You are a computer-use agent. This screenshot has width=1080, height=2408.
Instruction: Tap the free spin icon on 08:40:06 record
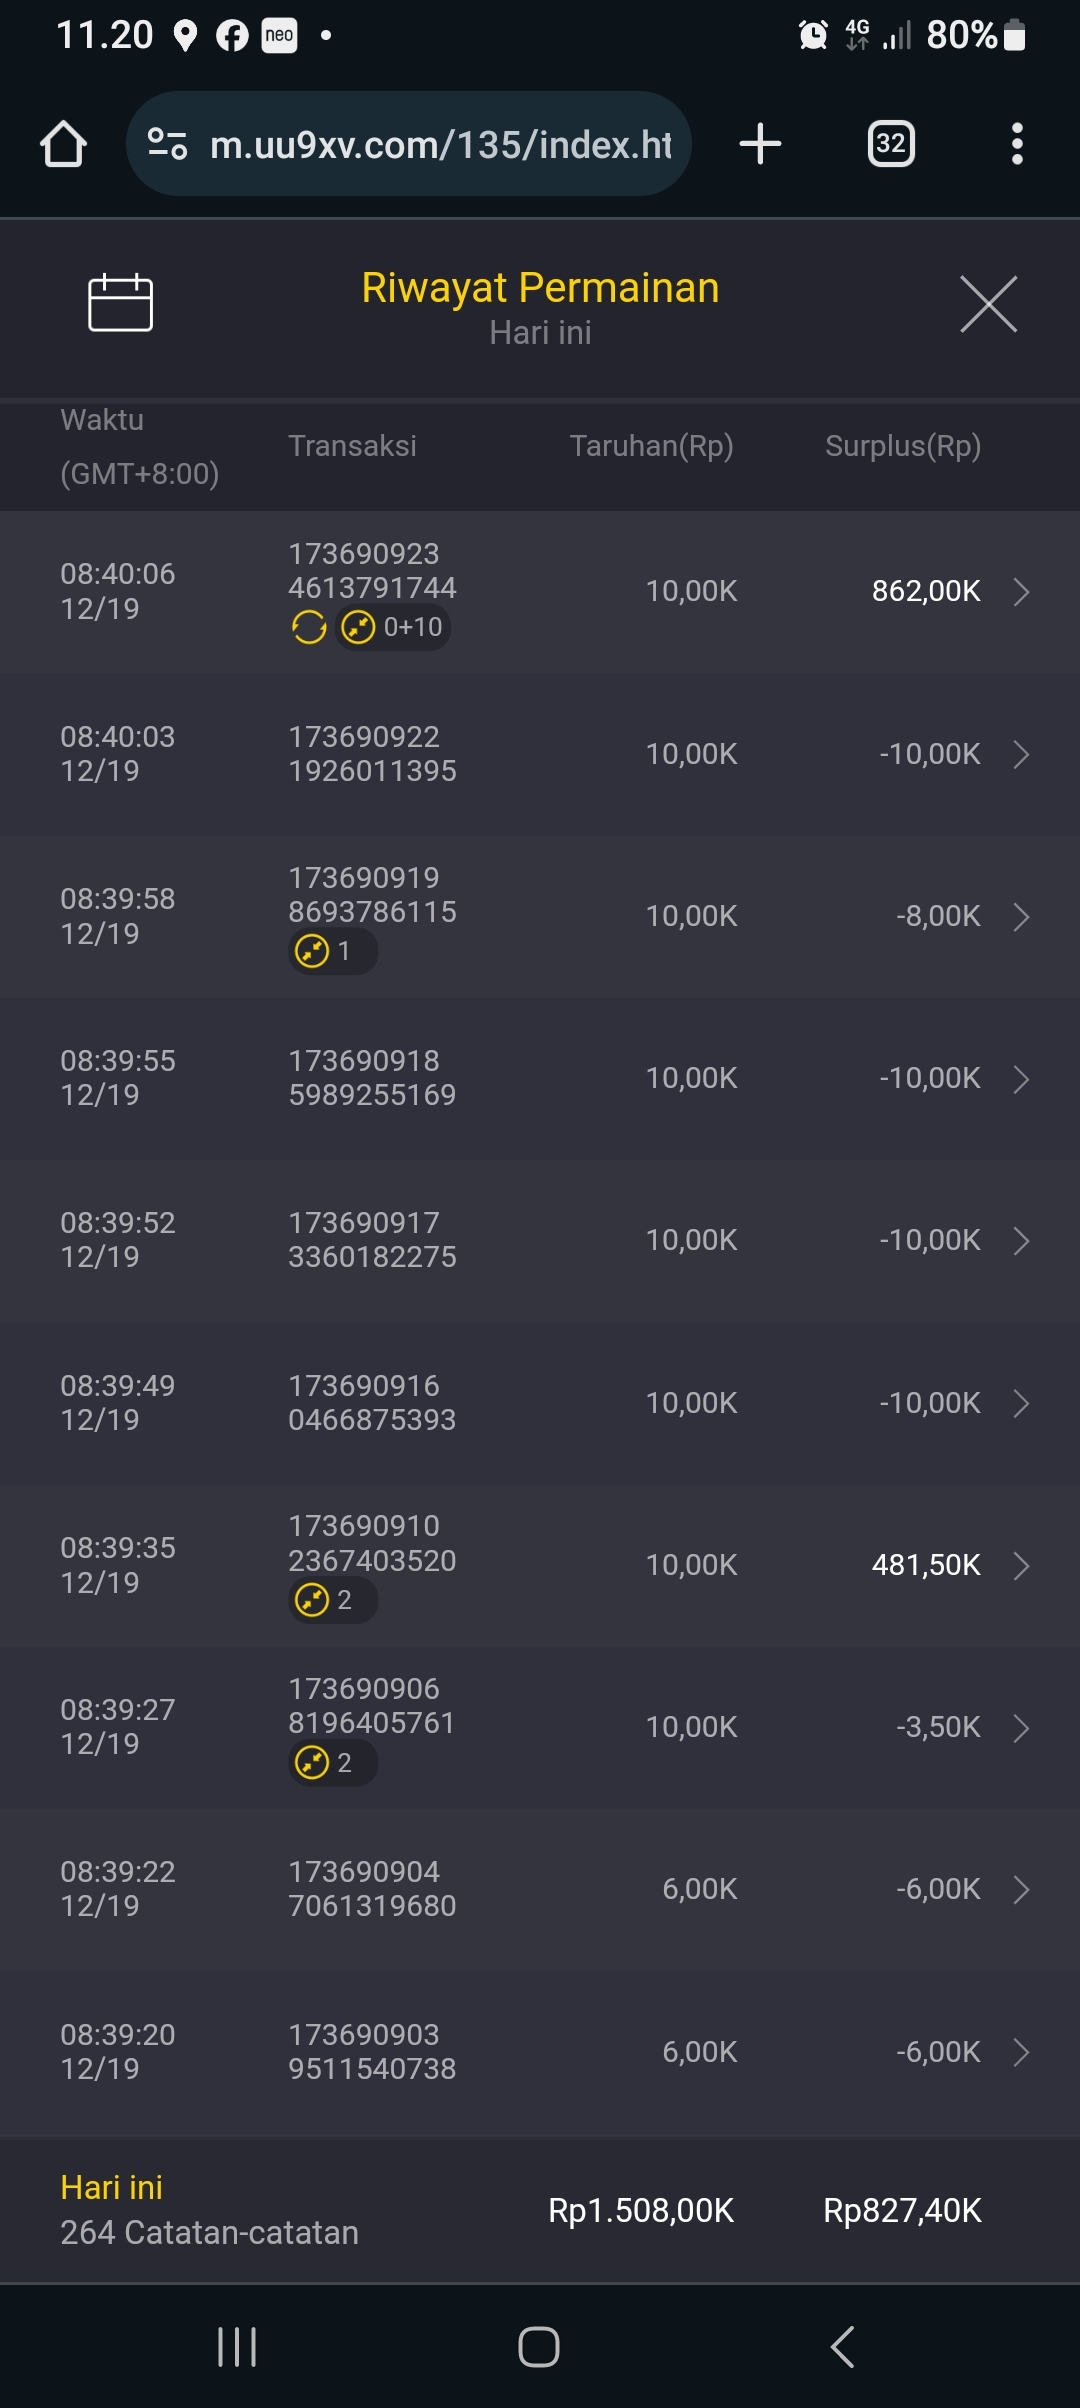tap(309, 628)
